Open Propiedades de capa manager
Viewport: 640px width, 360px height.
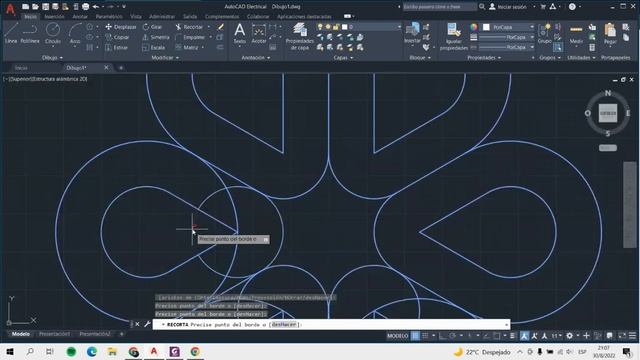pos(300,37)
